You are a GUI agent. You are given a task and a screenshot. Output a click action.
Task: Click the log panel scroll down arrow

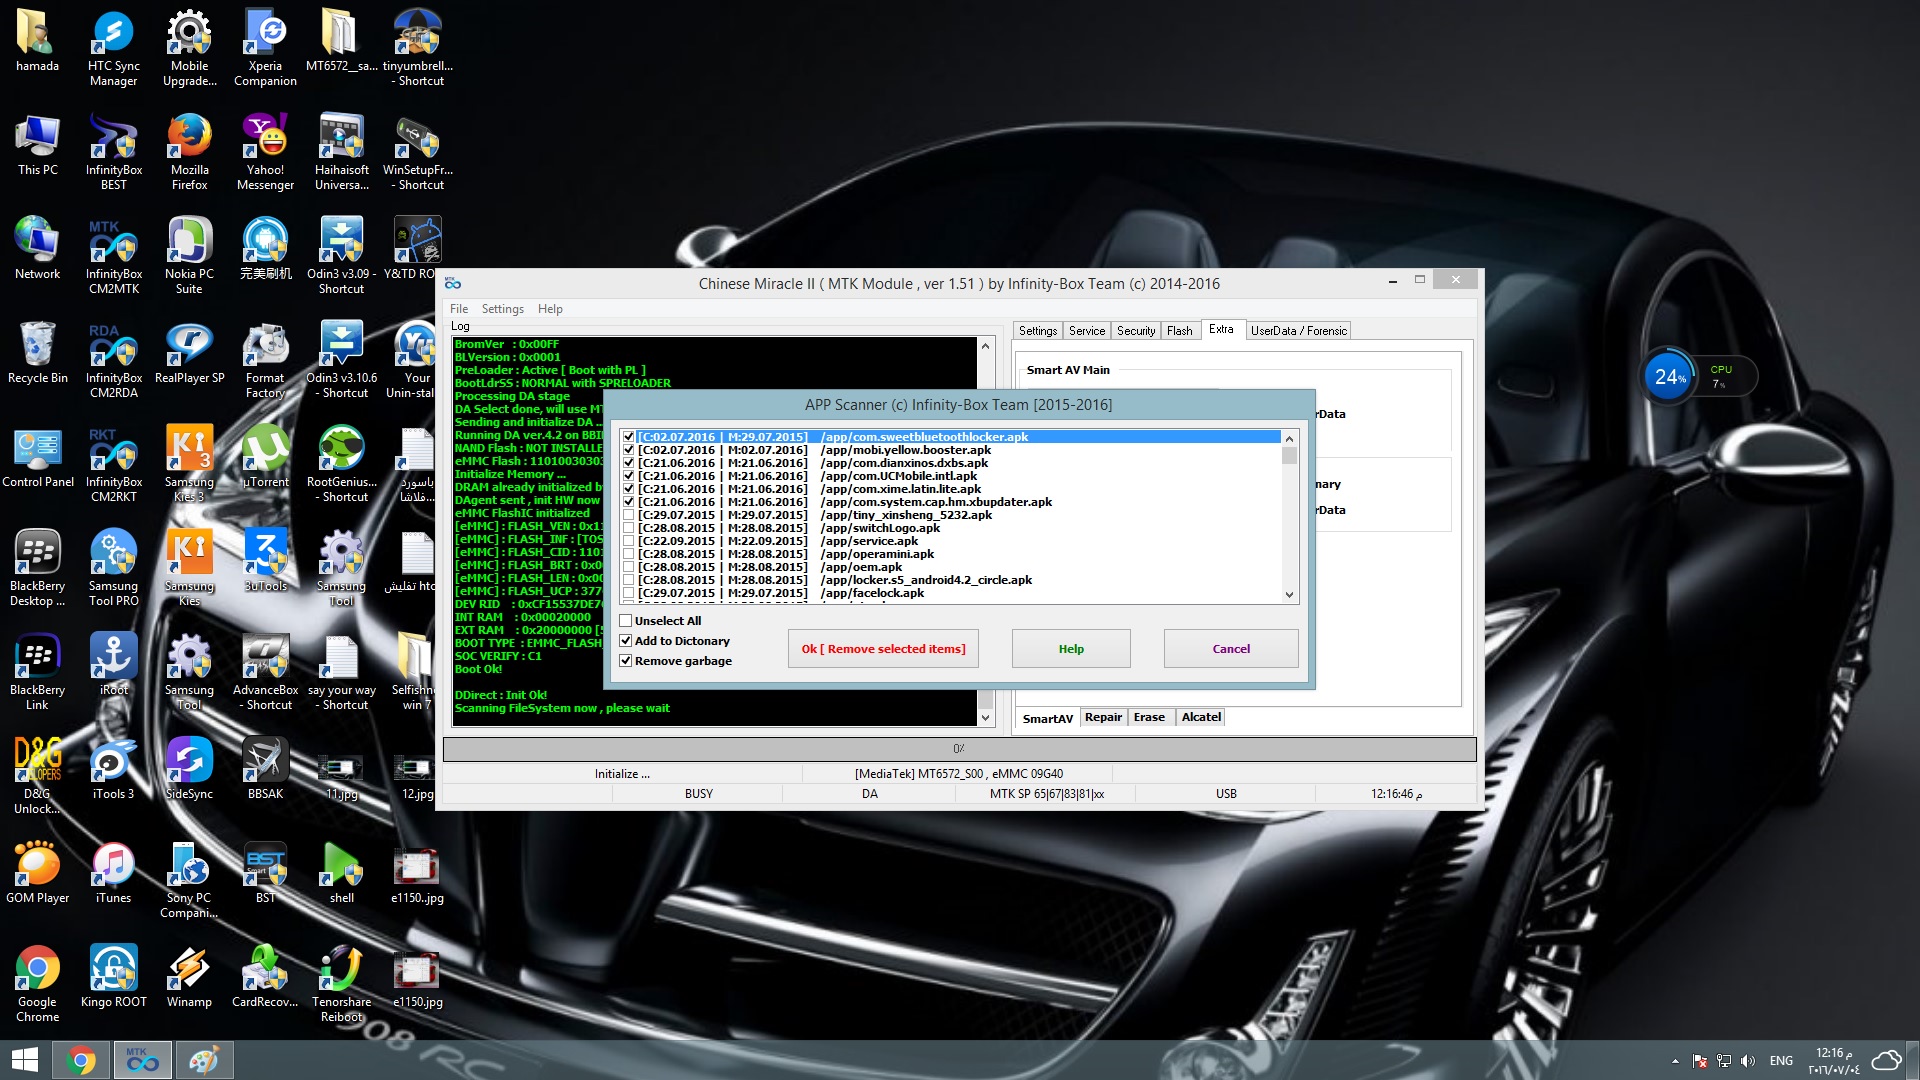click(x=985, y=718)
